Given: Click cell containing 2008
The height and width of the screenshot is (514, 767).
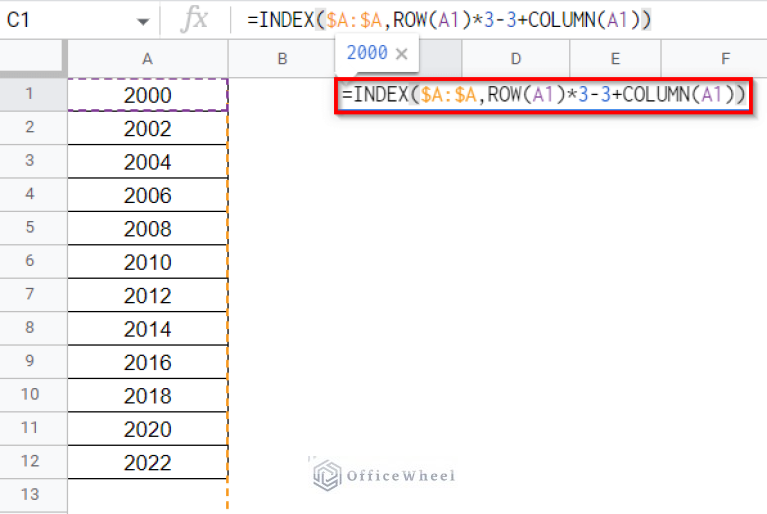Looking at the screenshot, I should coord(147,228).
